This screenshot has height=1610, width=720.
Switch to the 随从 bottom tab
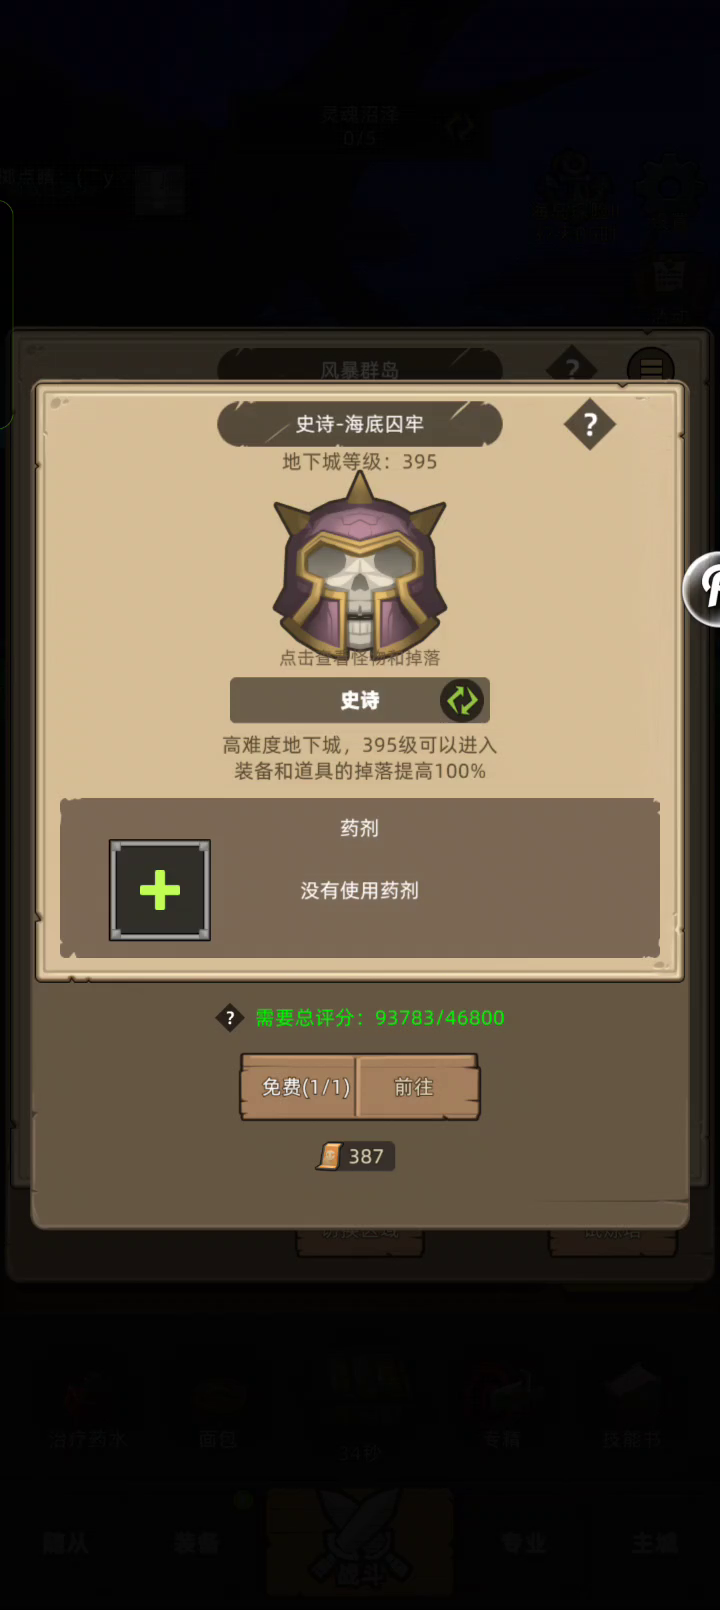click(65, 1543)
